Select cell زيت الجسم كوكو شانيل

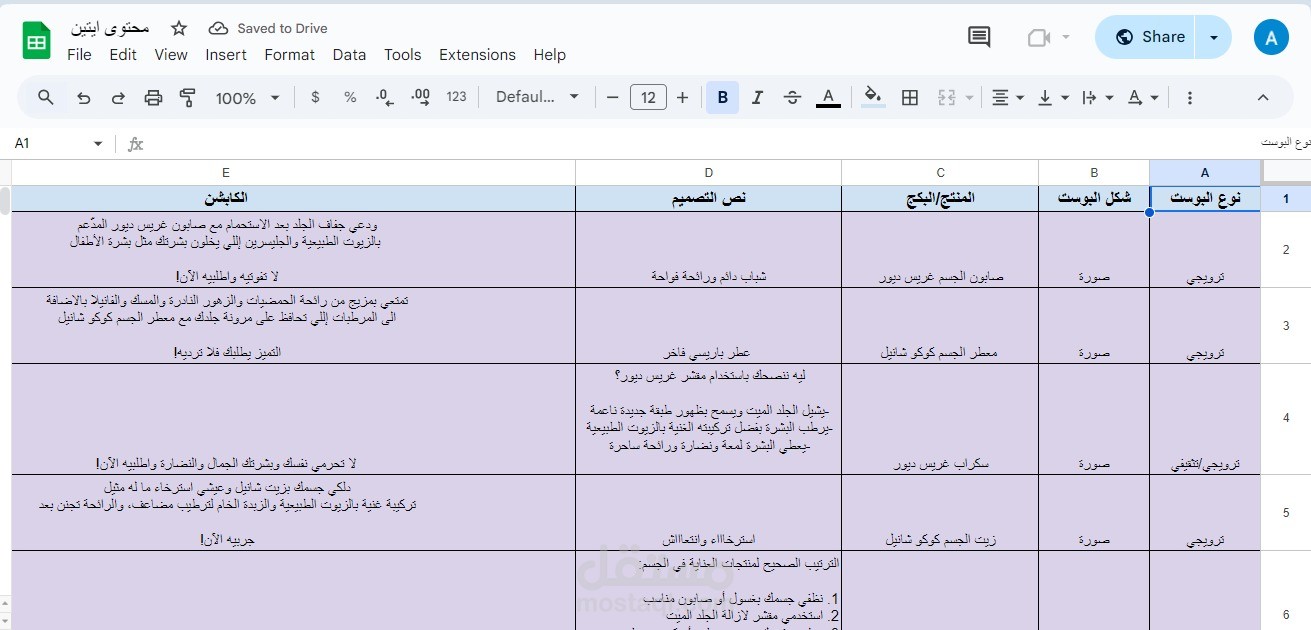pyautogui.click(x=940, y=512)
